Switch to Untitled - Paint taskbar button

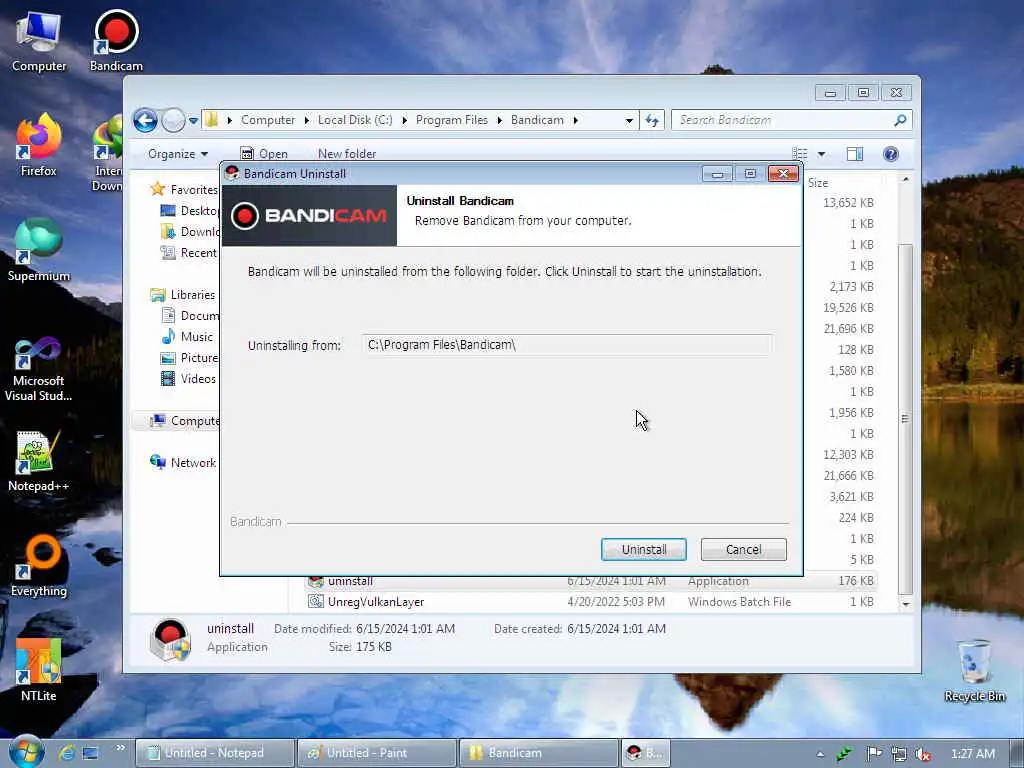pos(376,752)
